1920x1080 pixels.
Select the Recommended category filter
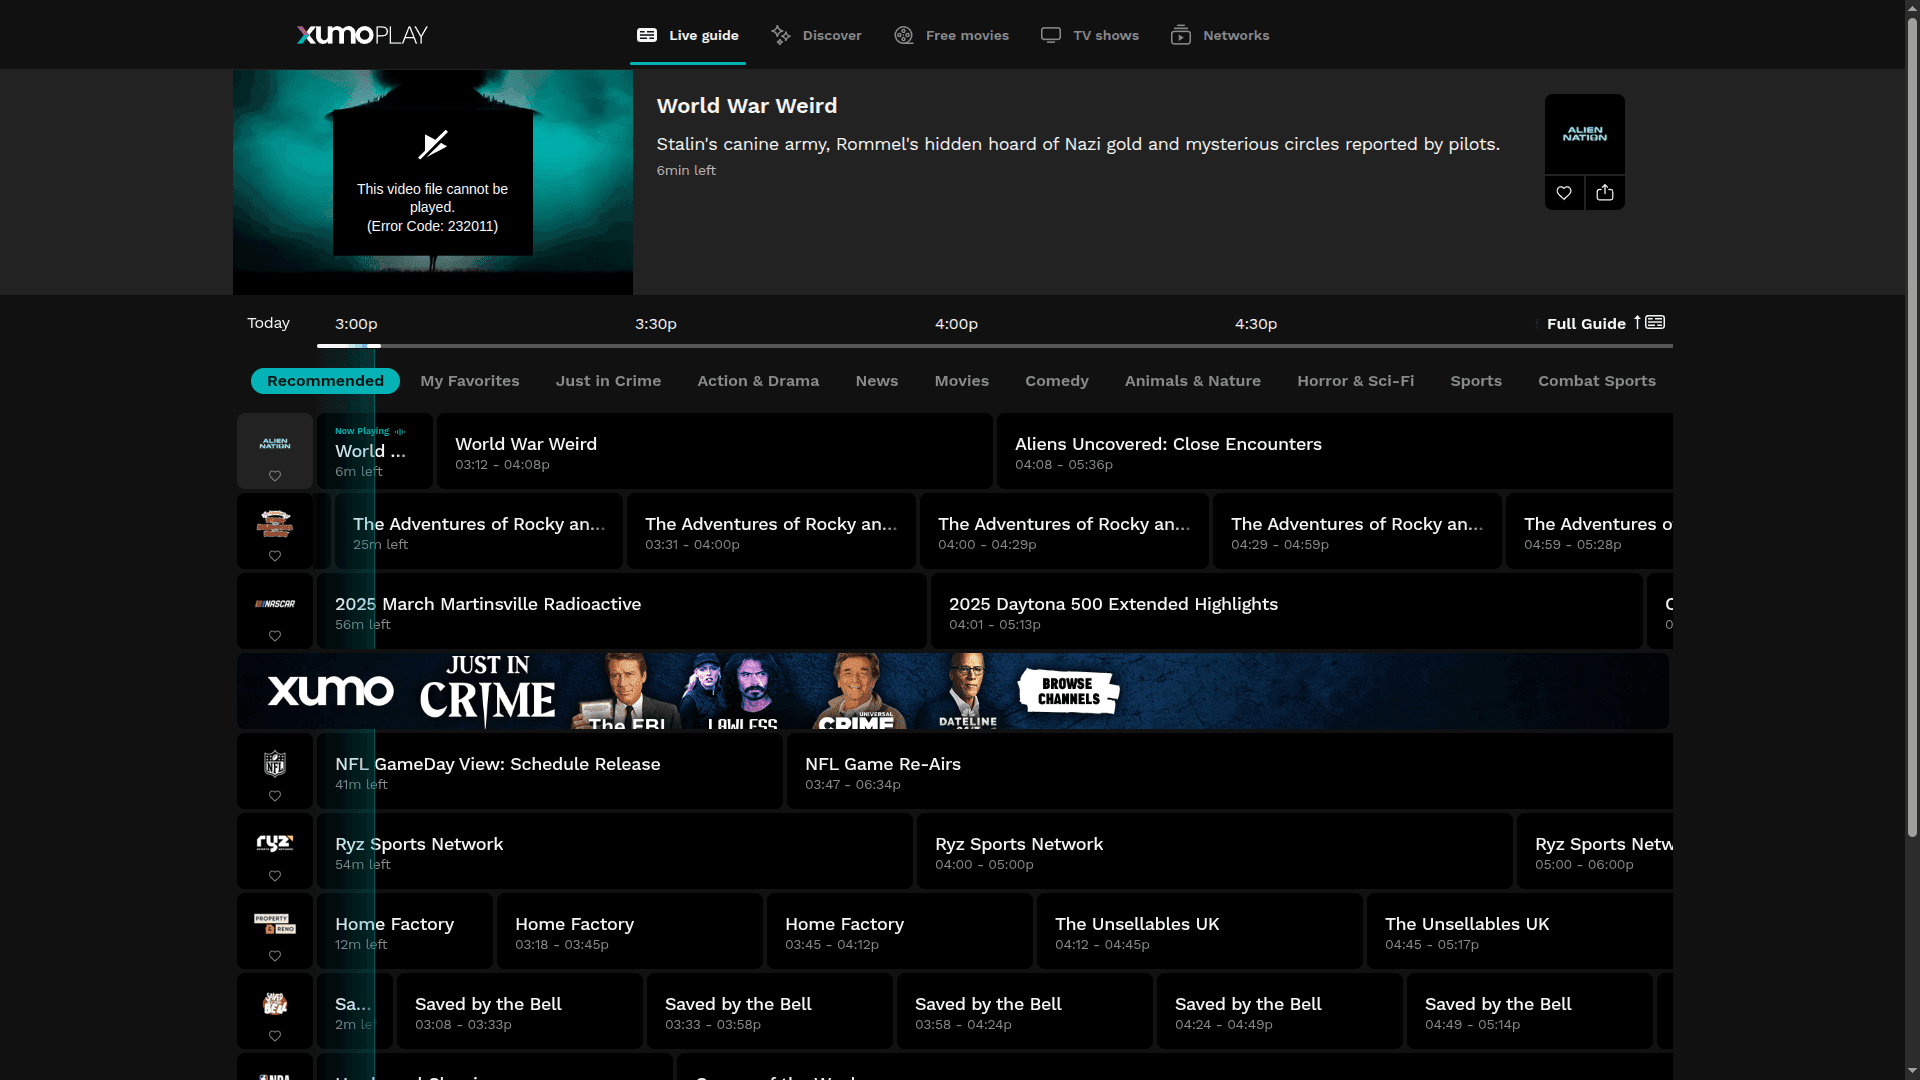click(x=325, y=381)
